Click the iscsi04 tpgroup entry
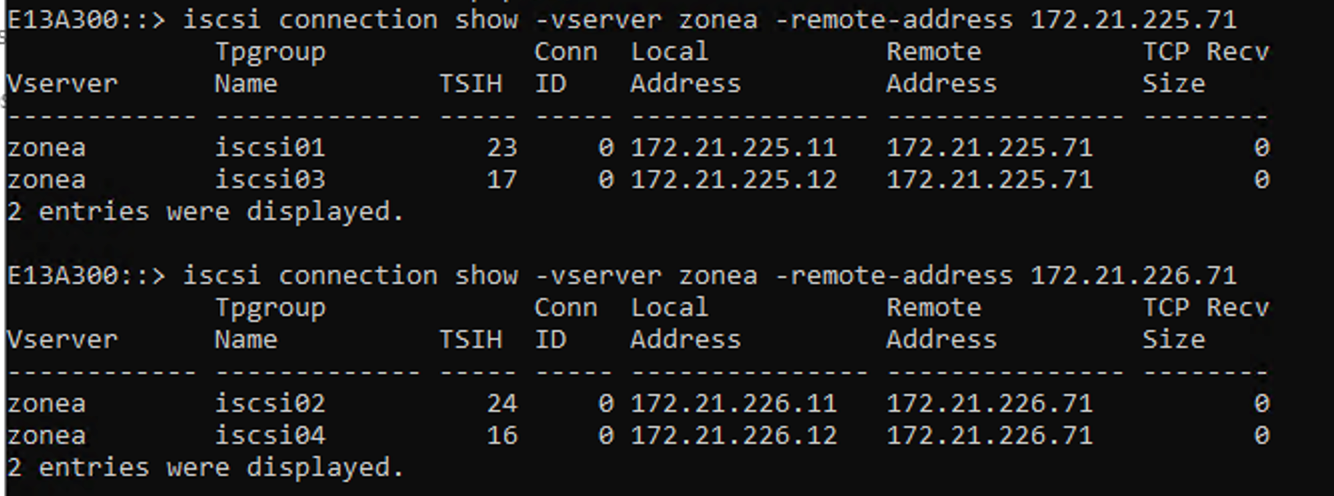1334x496 pixels. [x=270, y=436]
